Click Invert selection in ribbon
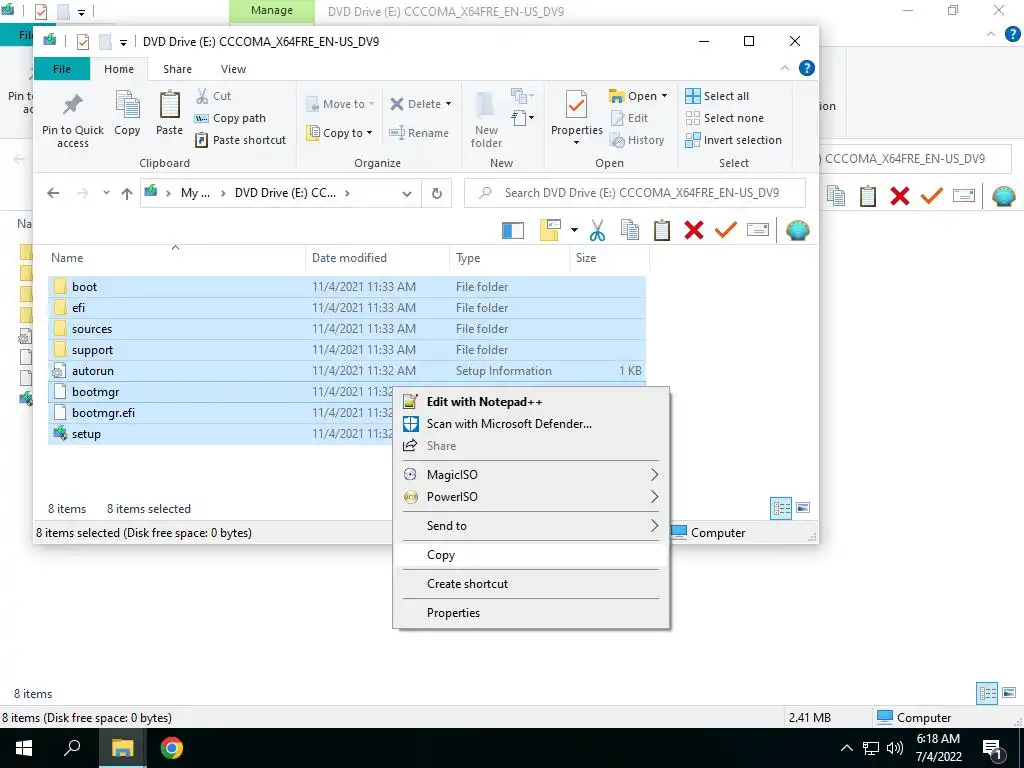Viewport: 1024px width, 768px height. pyautogui.click(x=733, y=140)
